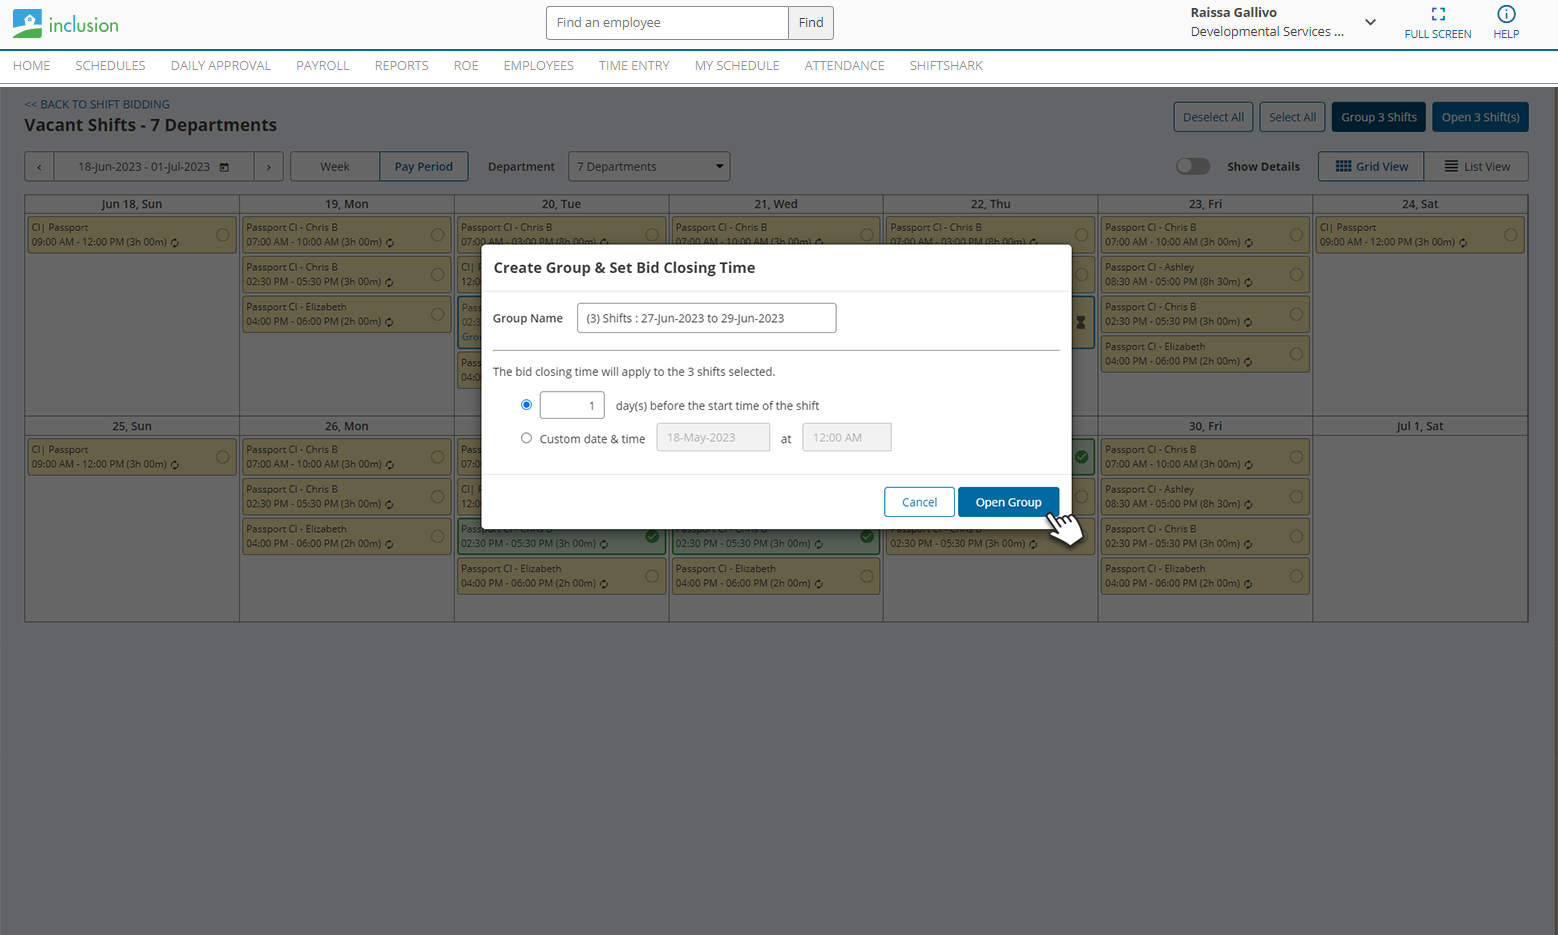This screenshot has width=1558, height=935.
Task: Select Jun 23 Ashley 08:30 AM shift circle
Action: coord(1296,275)
